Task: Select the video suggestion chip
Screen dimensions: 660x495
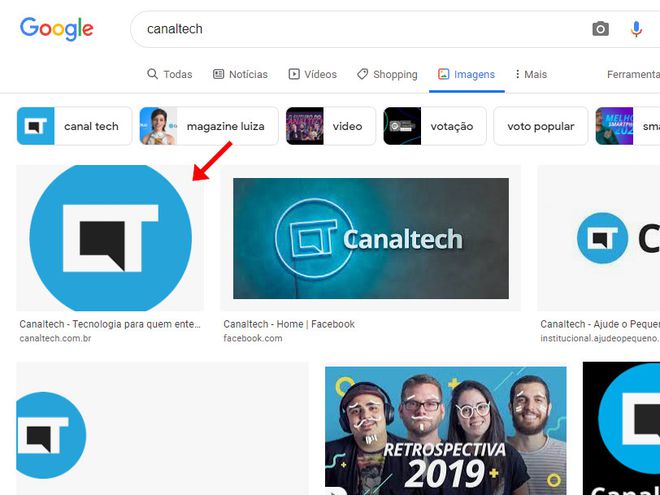Action: point(331,126)
